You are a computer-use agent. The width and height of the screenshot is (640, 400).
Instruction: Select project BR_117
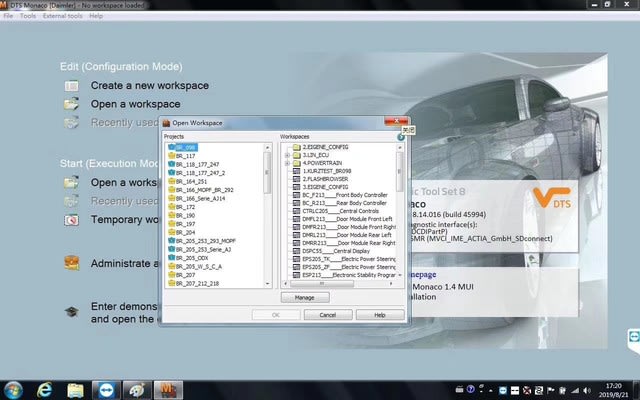[182, 156]
